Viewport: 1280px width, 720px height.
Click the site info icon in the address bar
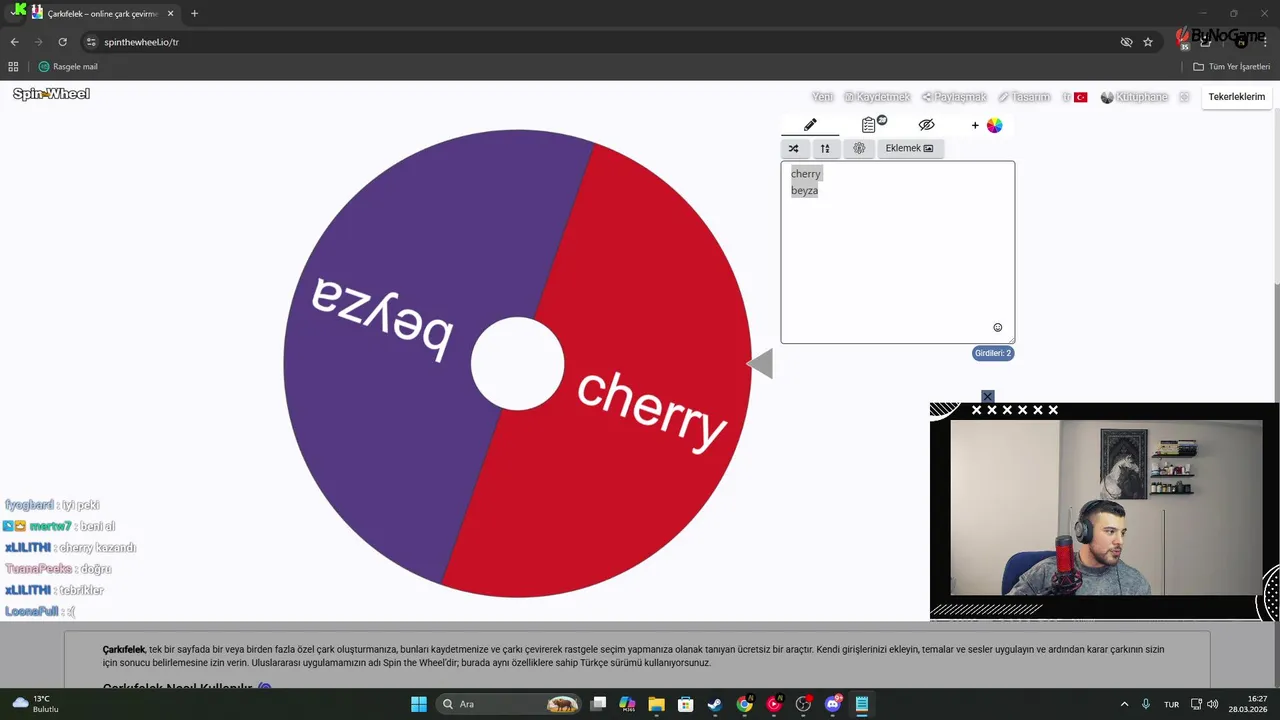(x=91, y=42)
